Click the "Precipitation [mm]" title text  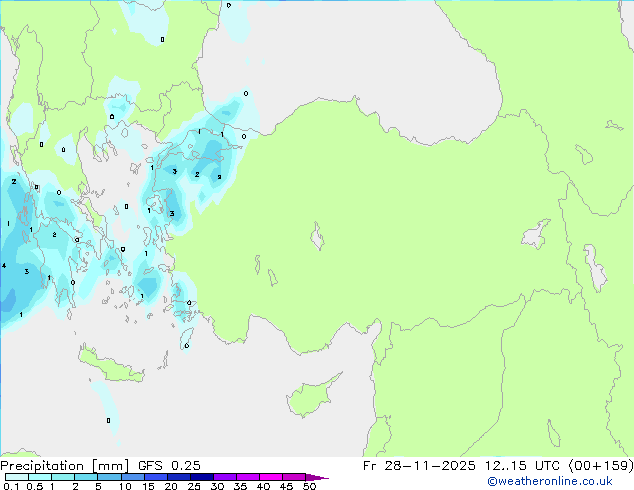pos(65,466)
